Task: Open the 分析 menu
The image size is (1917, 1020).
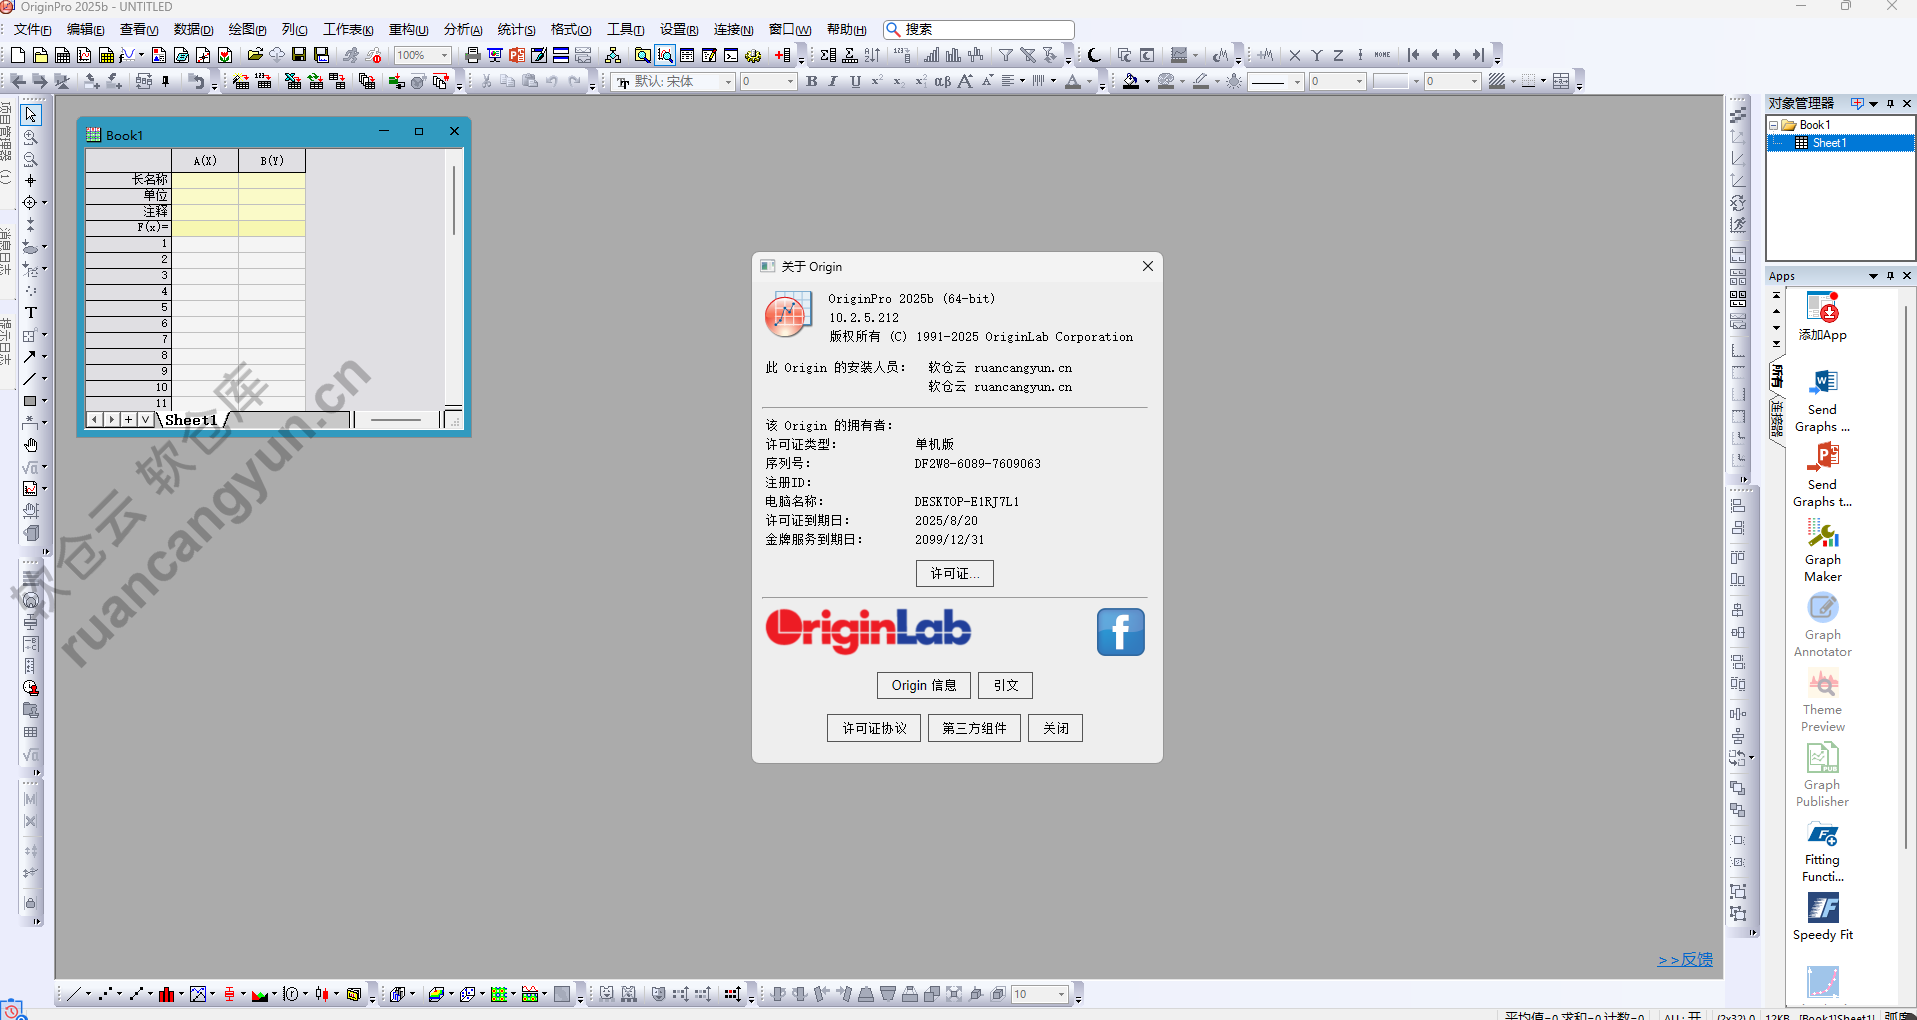Action: pyautogui.click(x=462, y=30)
